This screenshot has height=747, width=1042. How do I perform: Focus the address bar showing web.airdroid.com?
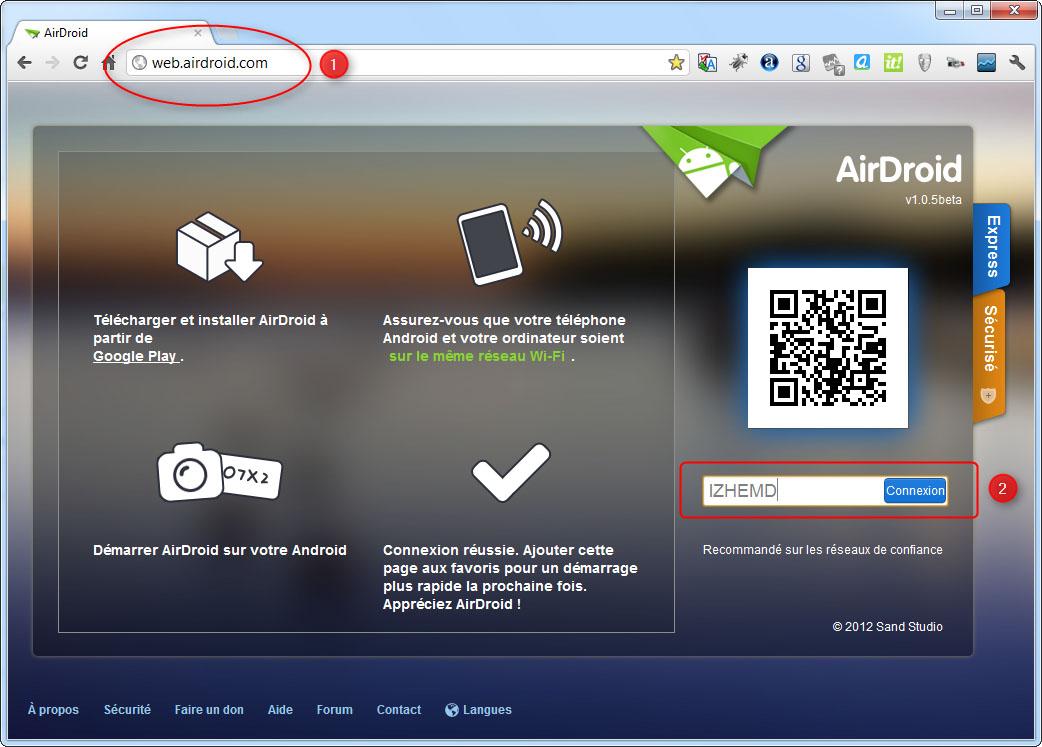click(x=407, y=62)
